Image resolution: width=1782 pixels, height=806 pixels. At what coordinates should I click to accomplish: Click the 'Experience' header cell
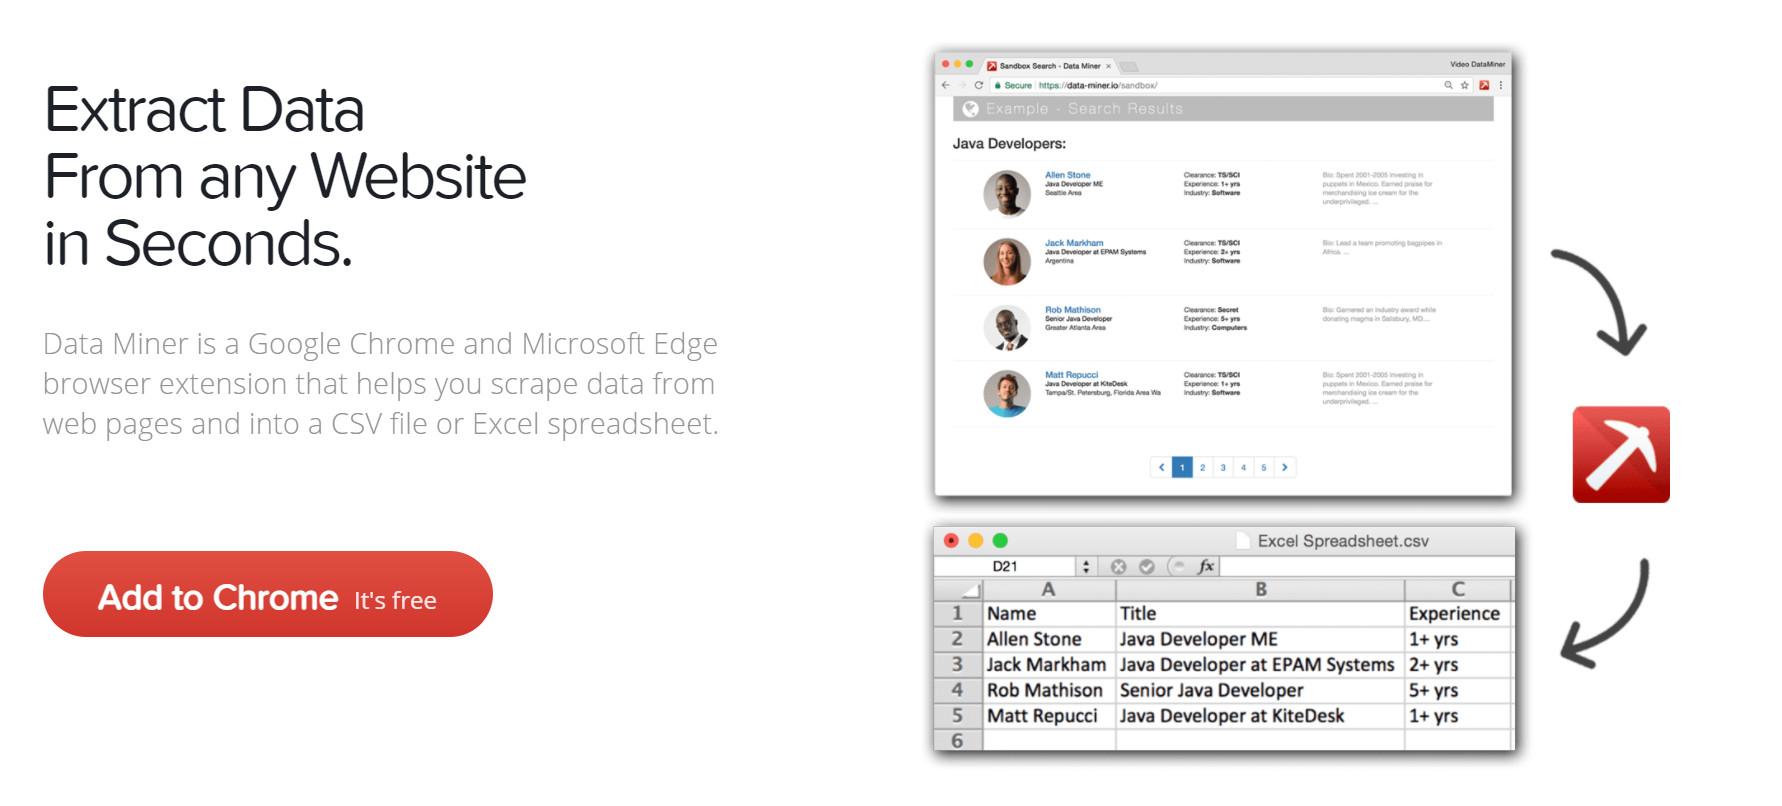pyautogui.click(x=1458, y=613)
